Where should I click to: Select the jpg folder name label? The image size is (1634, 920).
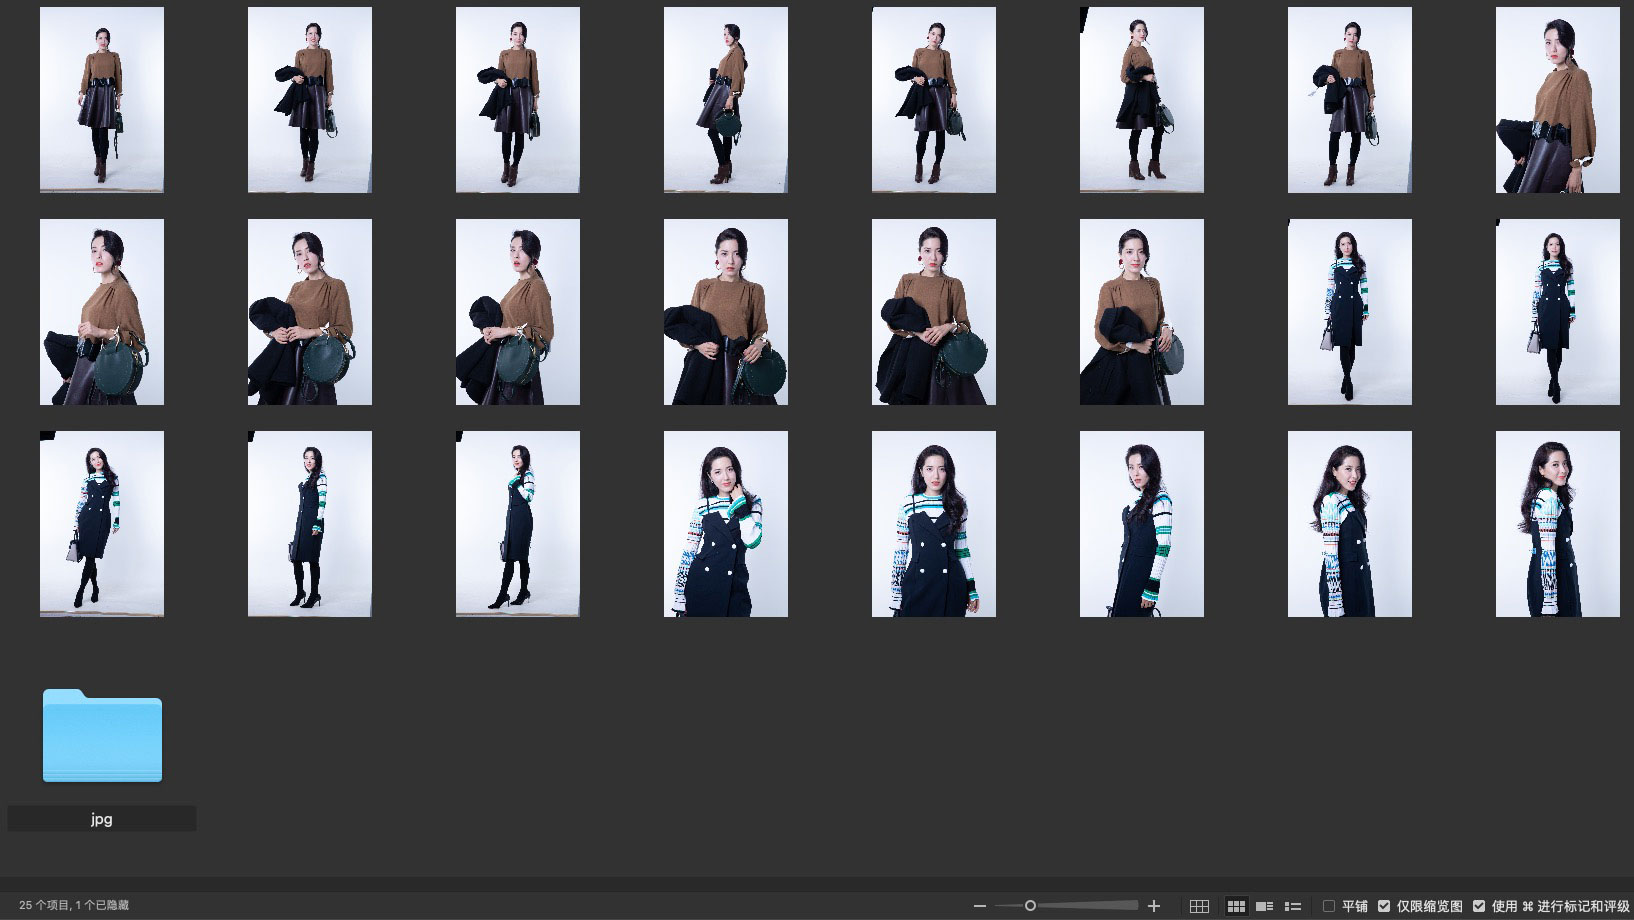click(x=102, y=819)
